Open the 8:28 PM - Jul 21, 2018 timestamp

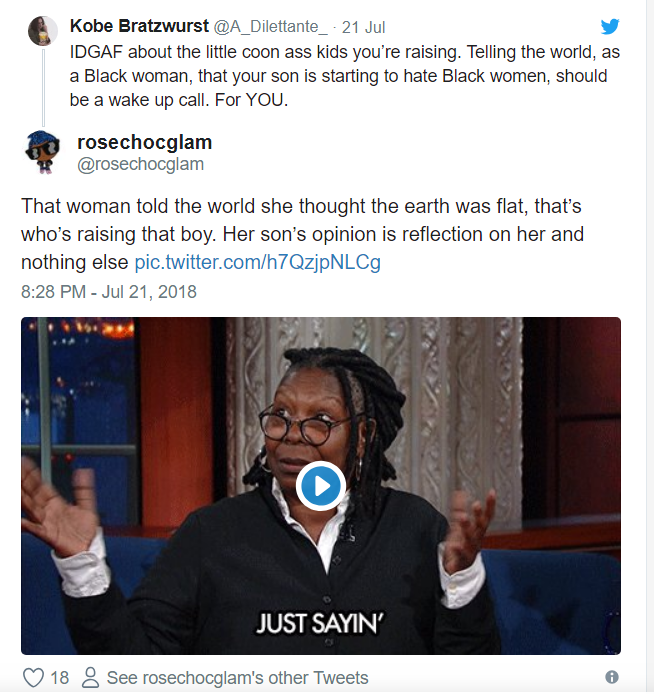pos(109,292)
